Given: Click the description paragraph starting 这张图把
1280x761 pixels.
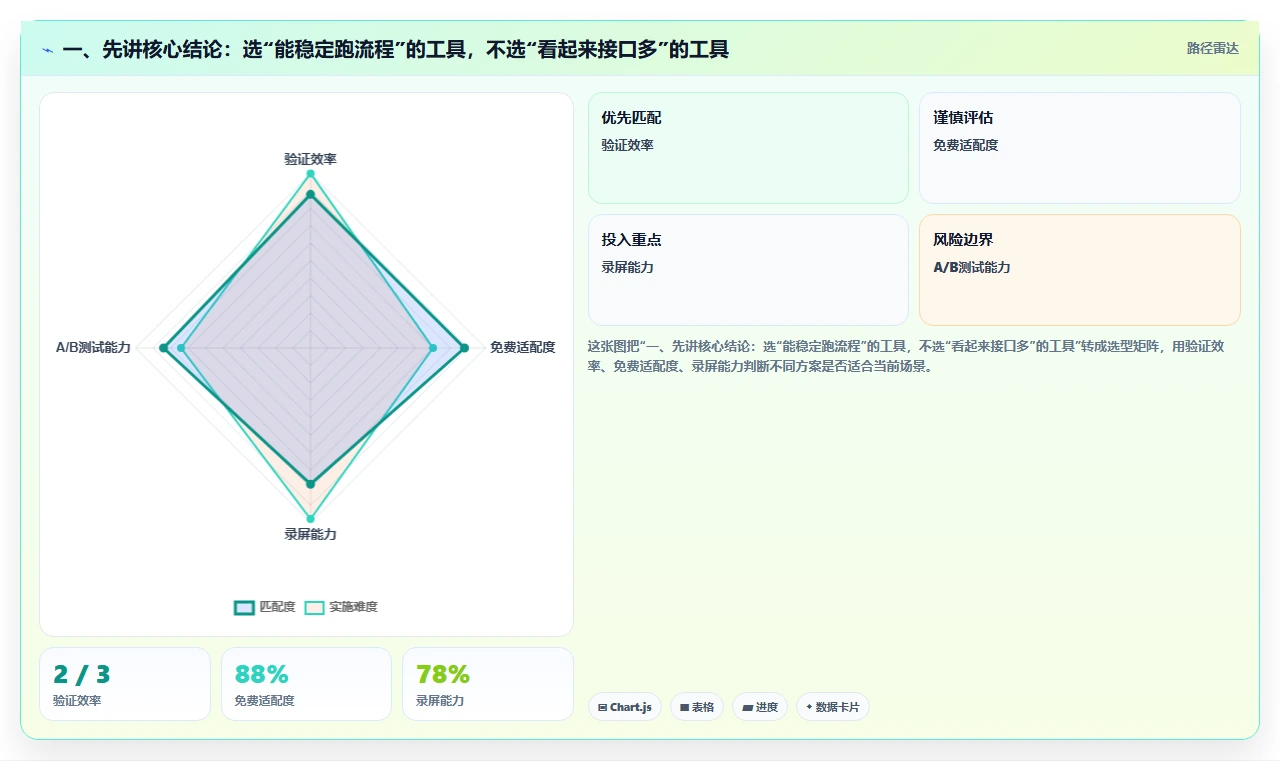Looking at the screenshot, I should [907, 356].
